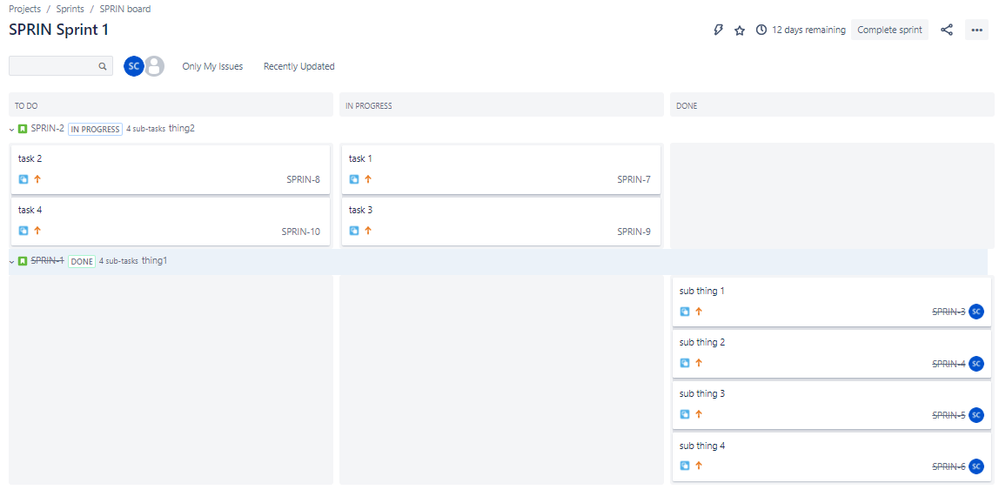Viewport: 999px width, 490px height.
Task: Click the SPRIN-3 issue key
Action: coord(949,312)
